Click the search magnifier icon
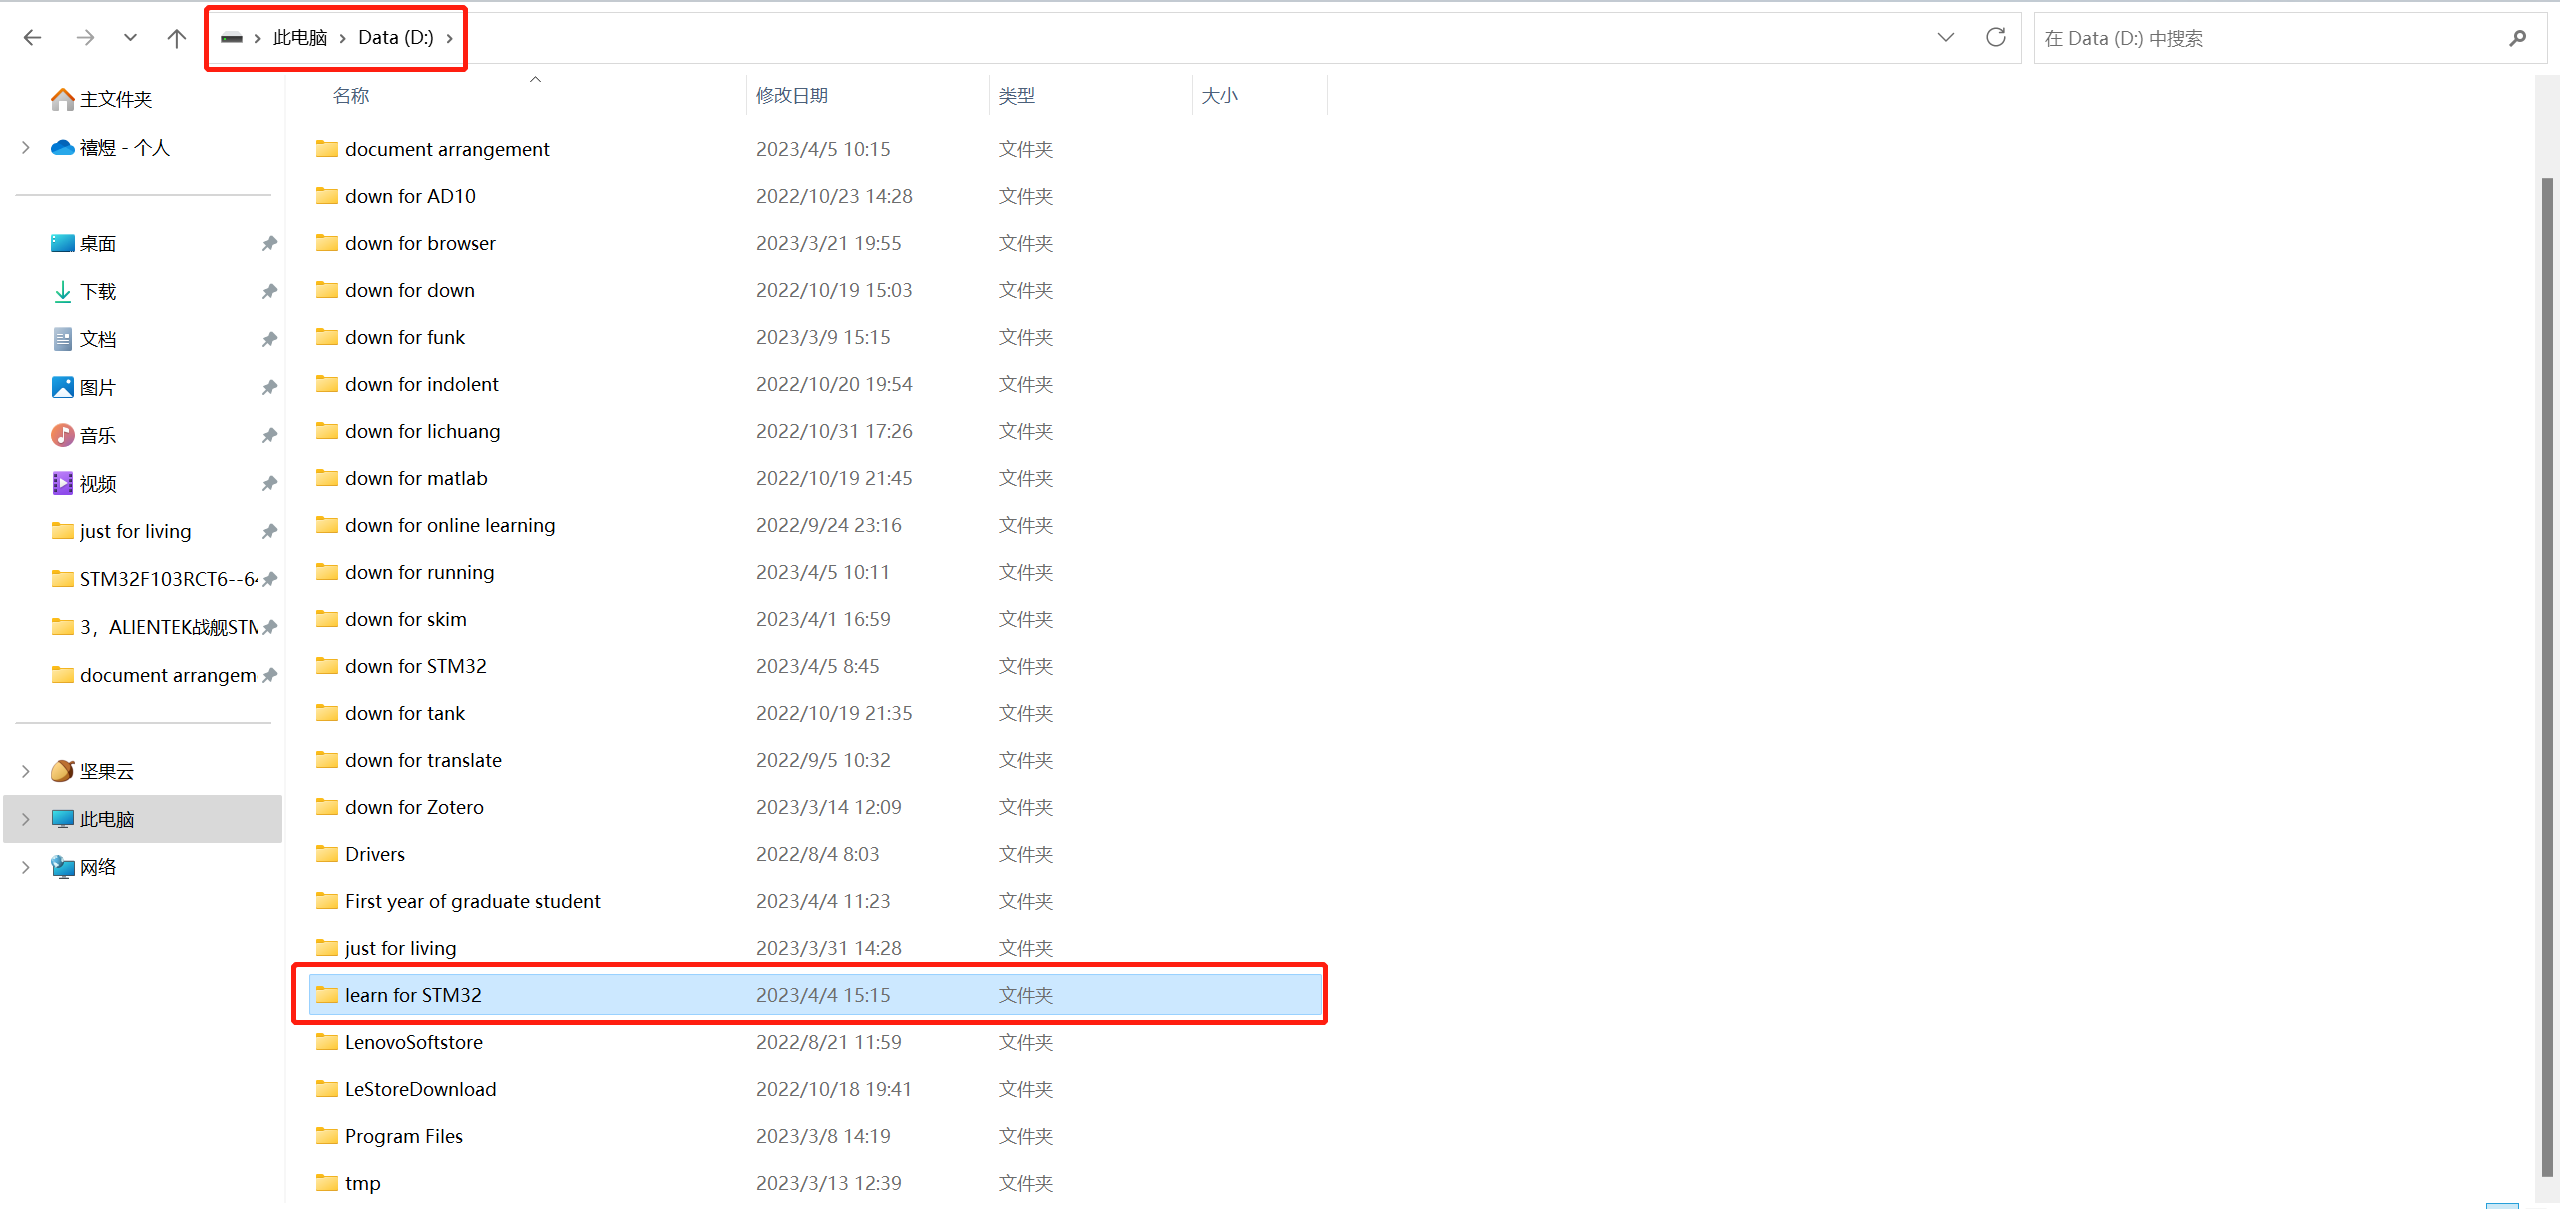The image size is (2560, 1209). (x=2517, y=38)
